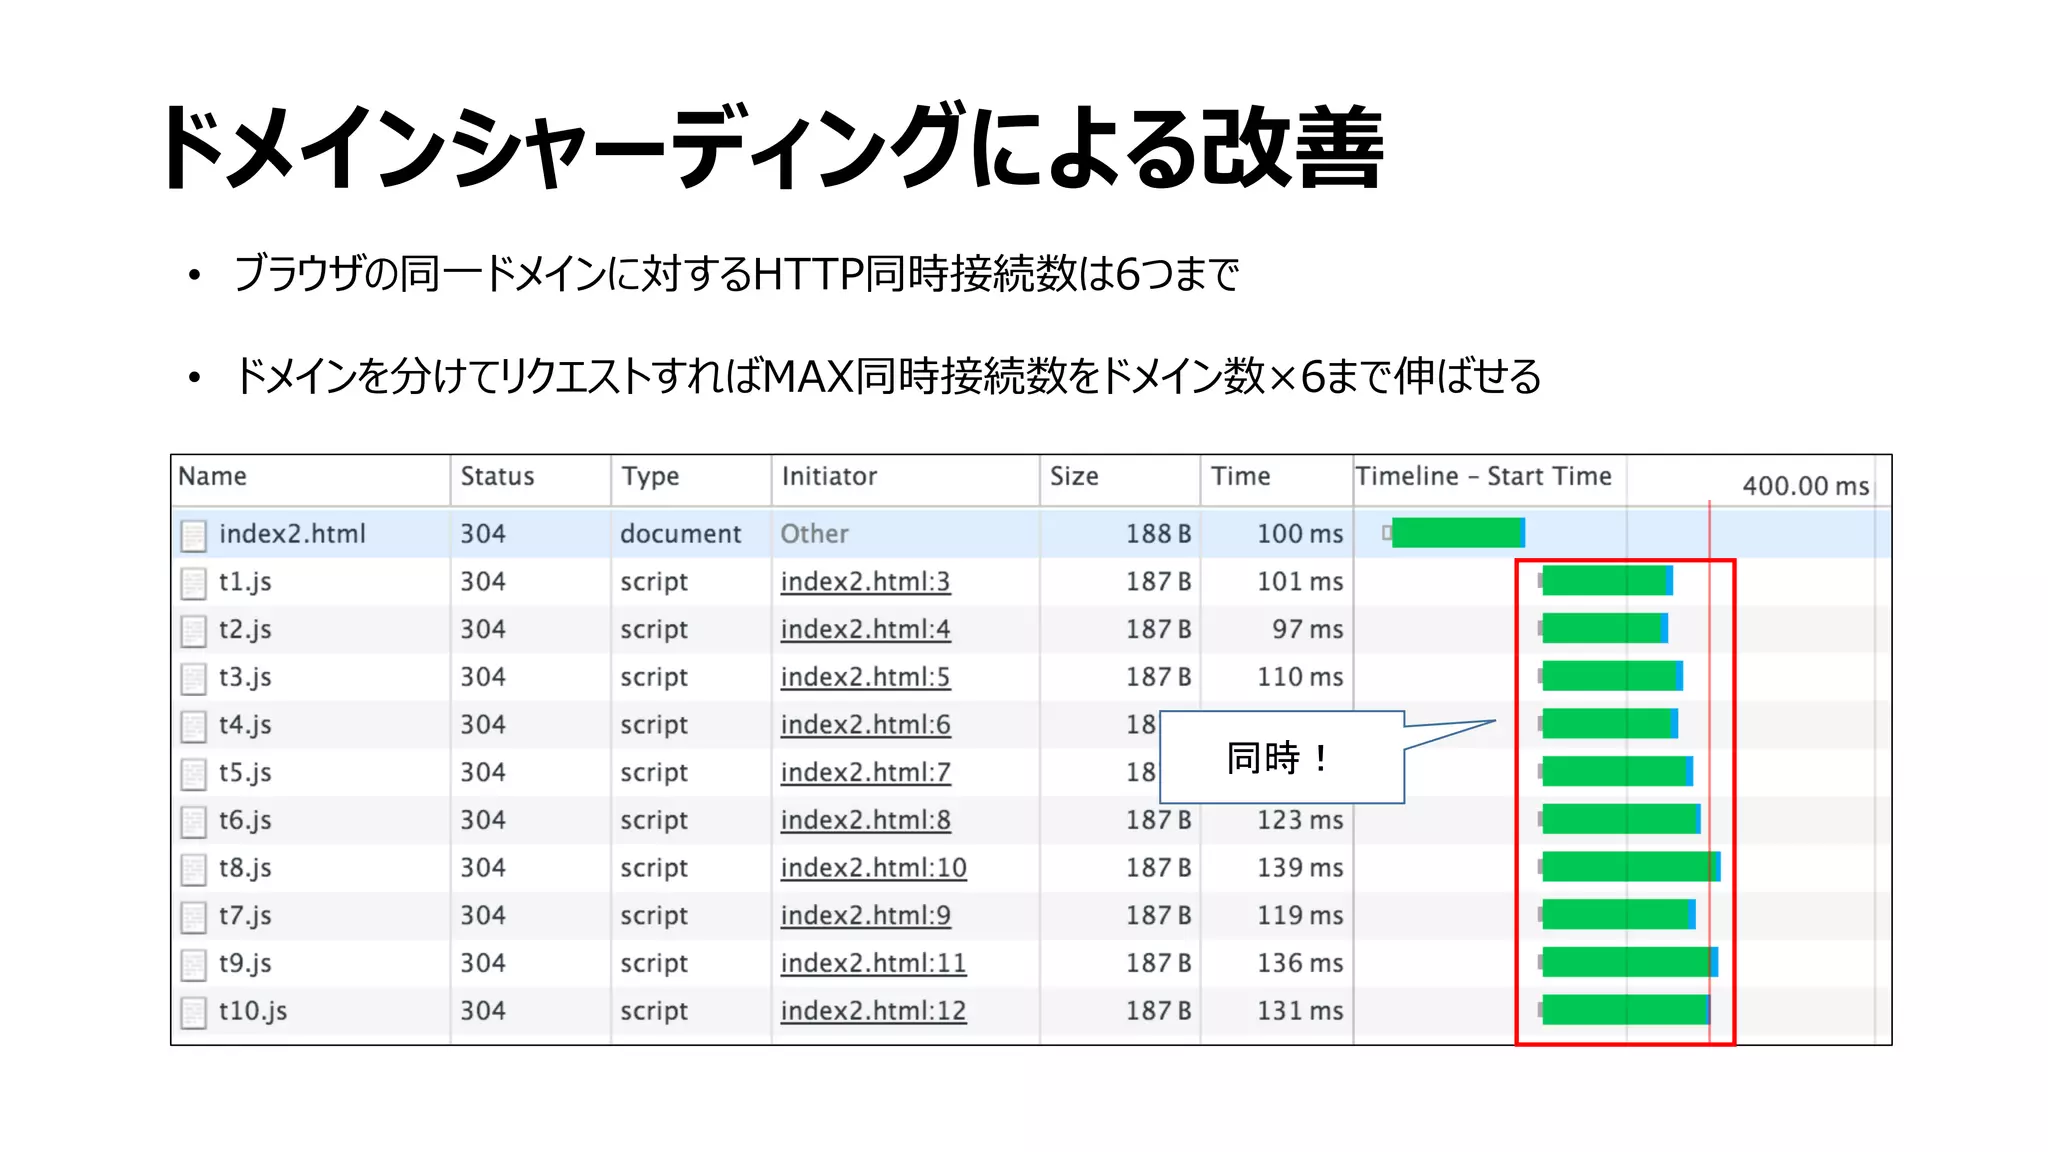This screenshot has width=2048, height=1152.
Task: Click the file icon beside t1.js
Action: 193,583
